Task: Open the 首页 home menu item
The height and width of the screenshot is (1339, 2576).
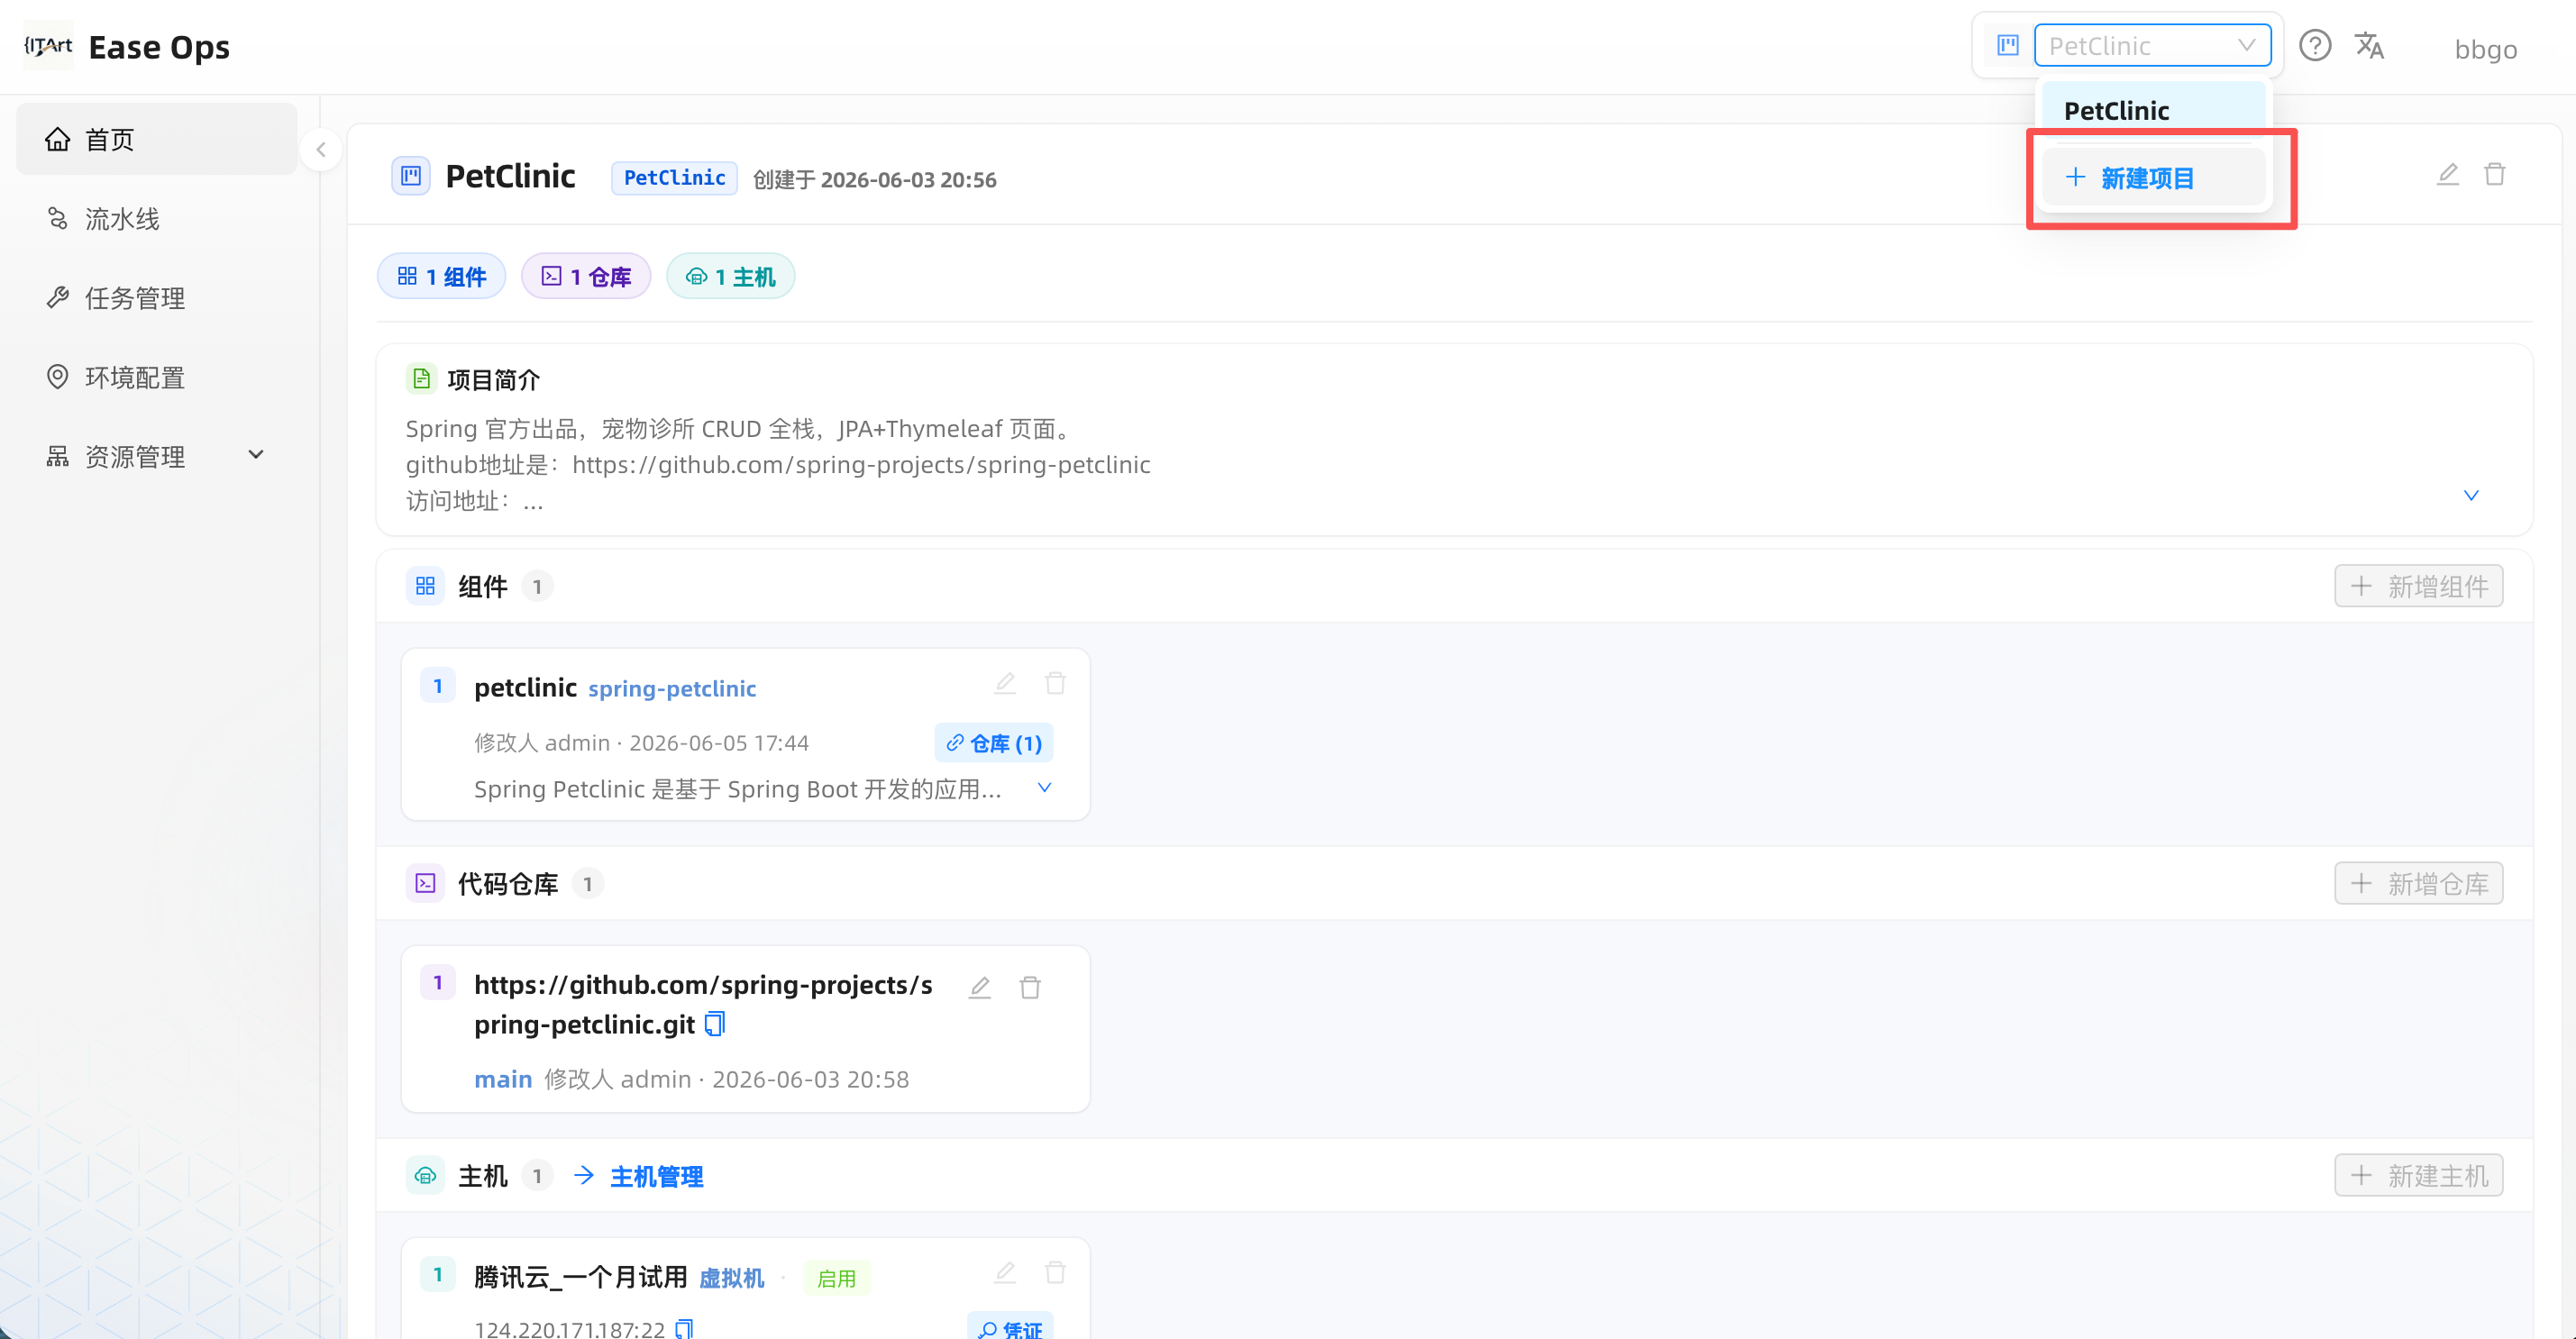Action: click(156, 139)
